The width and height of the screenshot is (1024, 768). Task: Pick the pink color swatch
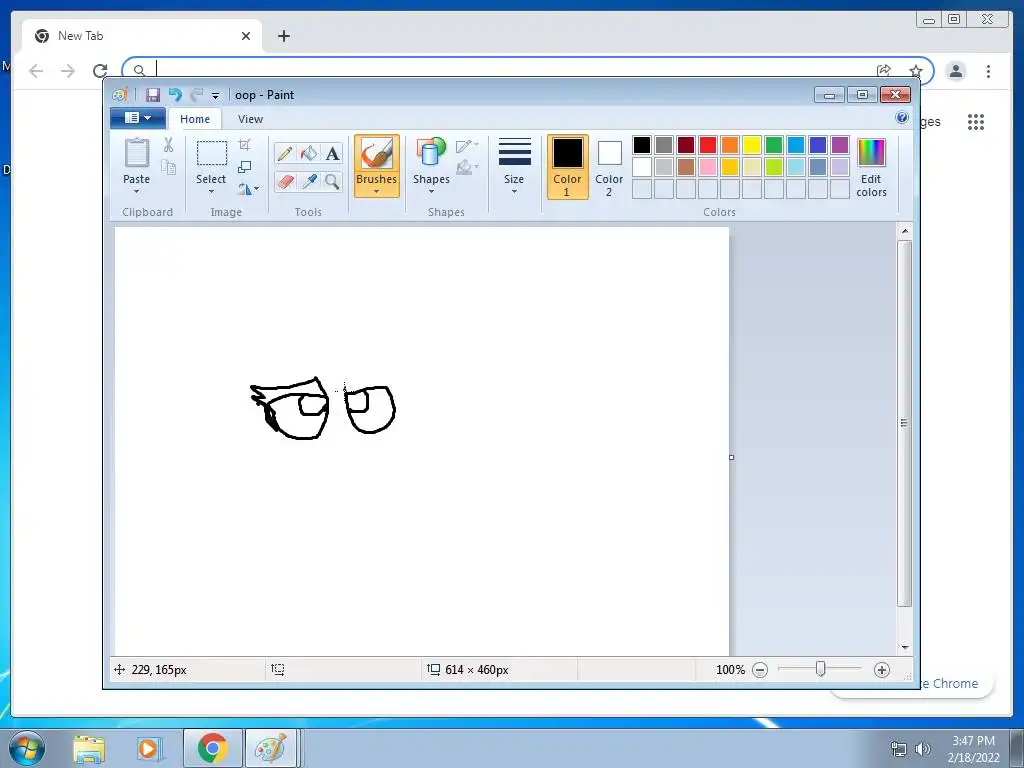[x=708, y=167]
